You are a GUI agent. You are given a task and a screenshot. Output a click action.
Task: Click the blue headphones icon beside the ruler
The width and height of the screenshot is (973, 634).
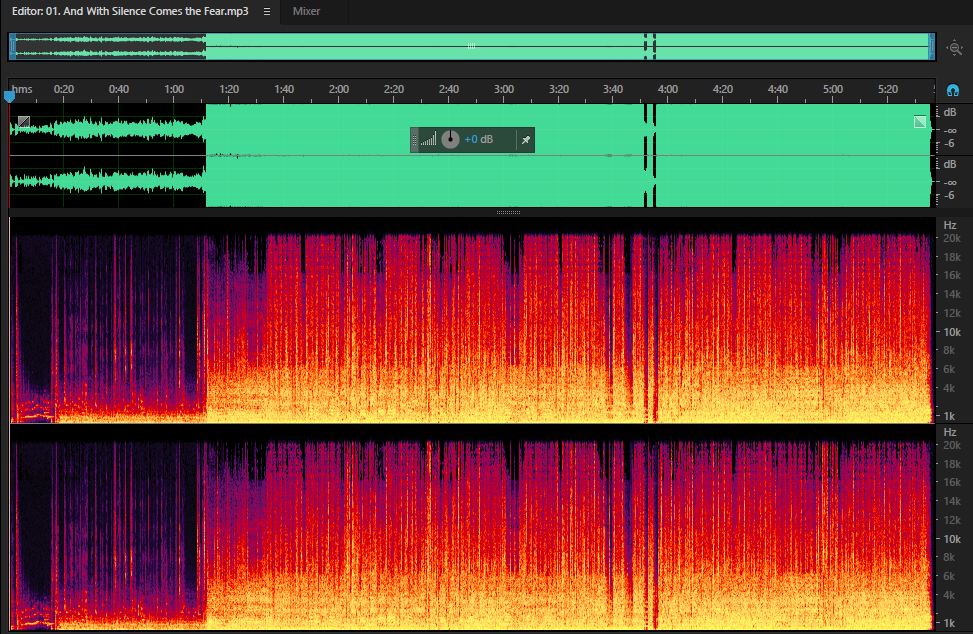point(953,91)
